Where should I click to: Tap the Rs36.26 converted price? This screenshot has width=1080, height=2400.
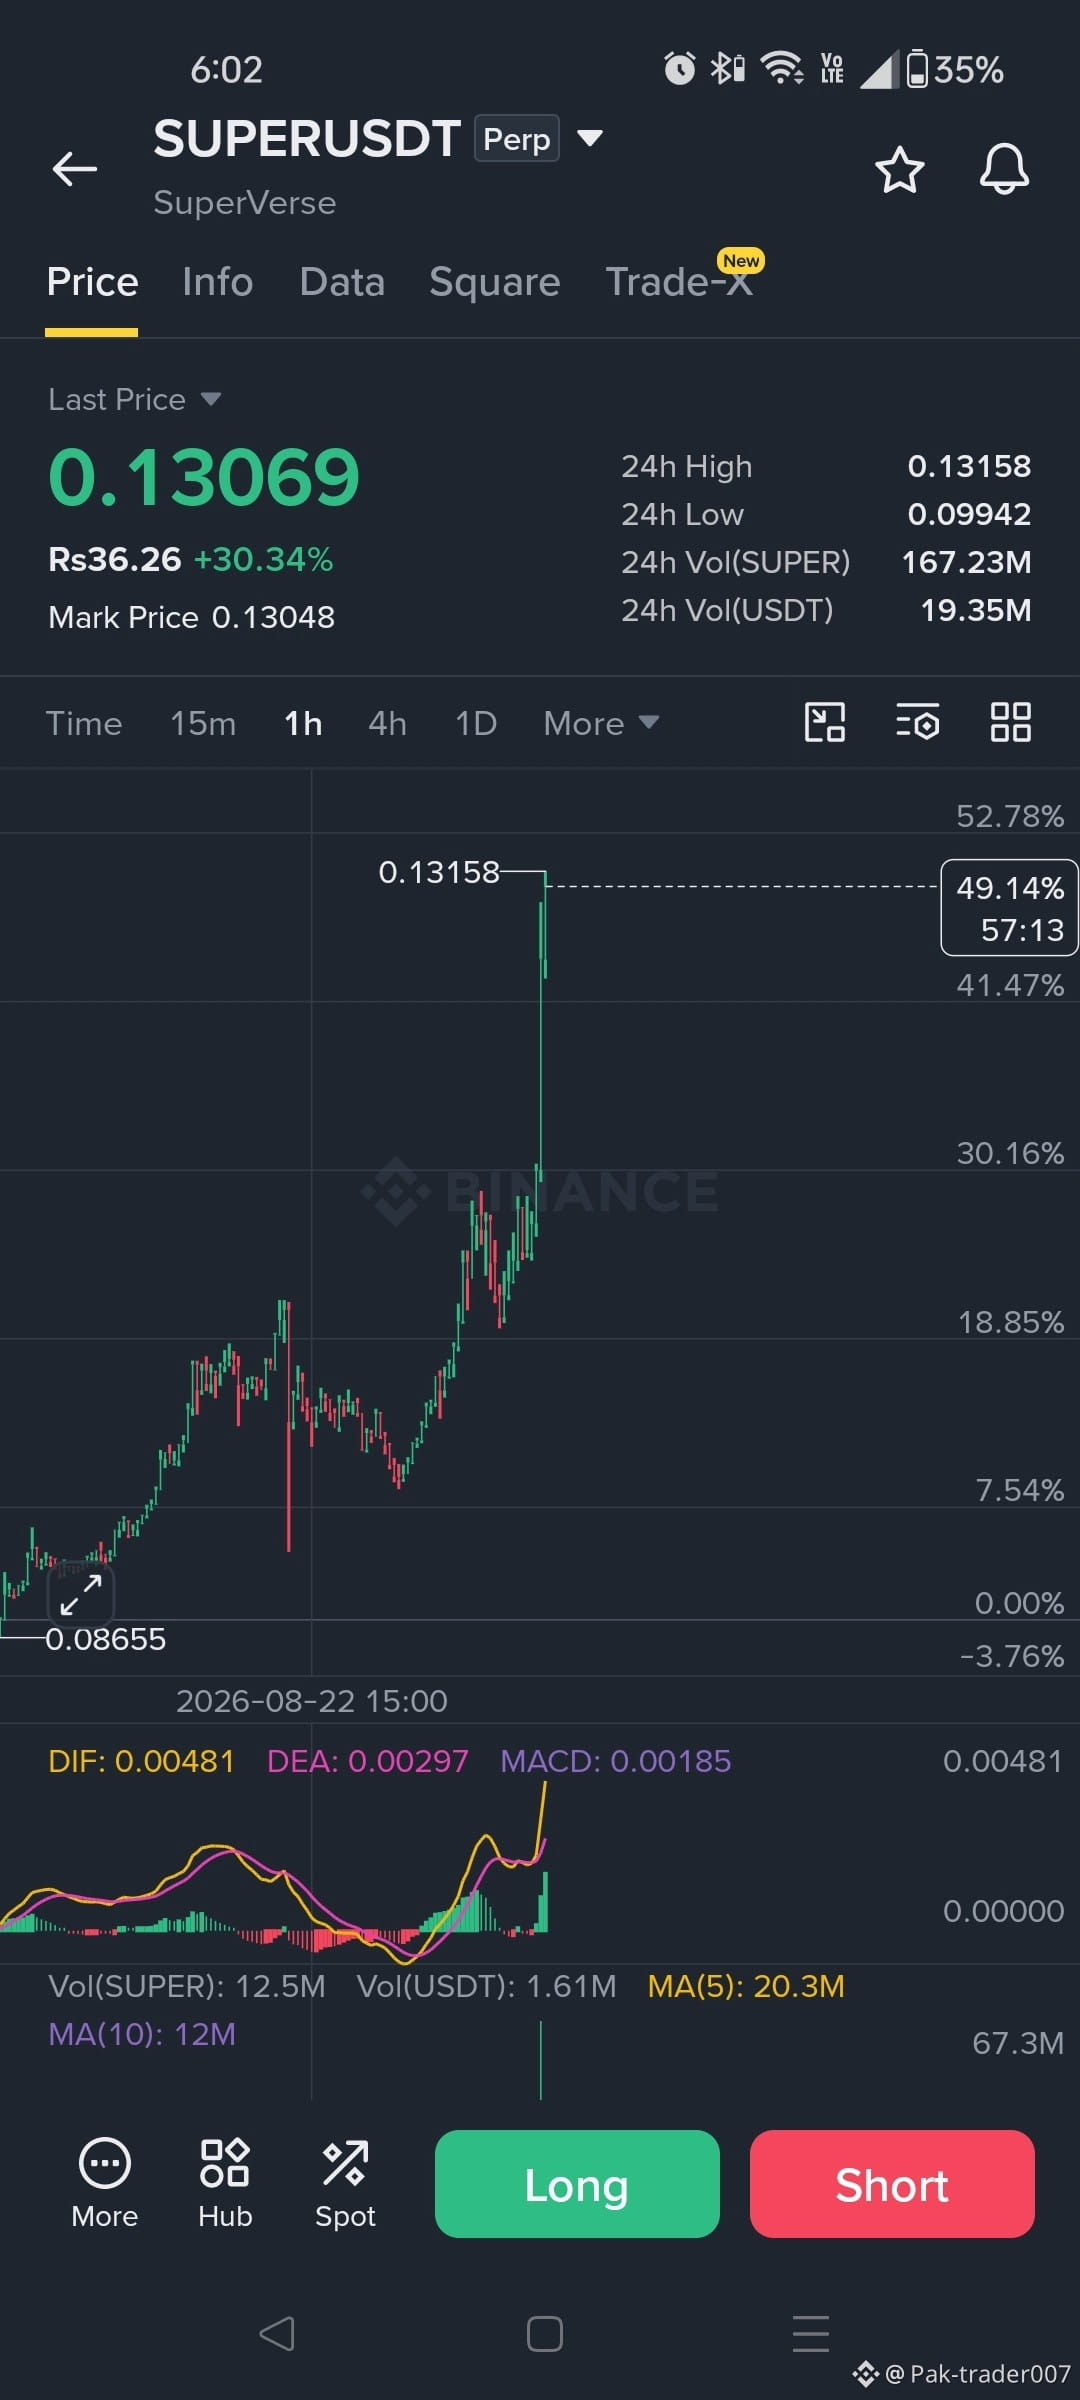pyautogui.click(x=115, y=559)
